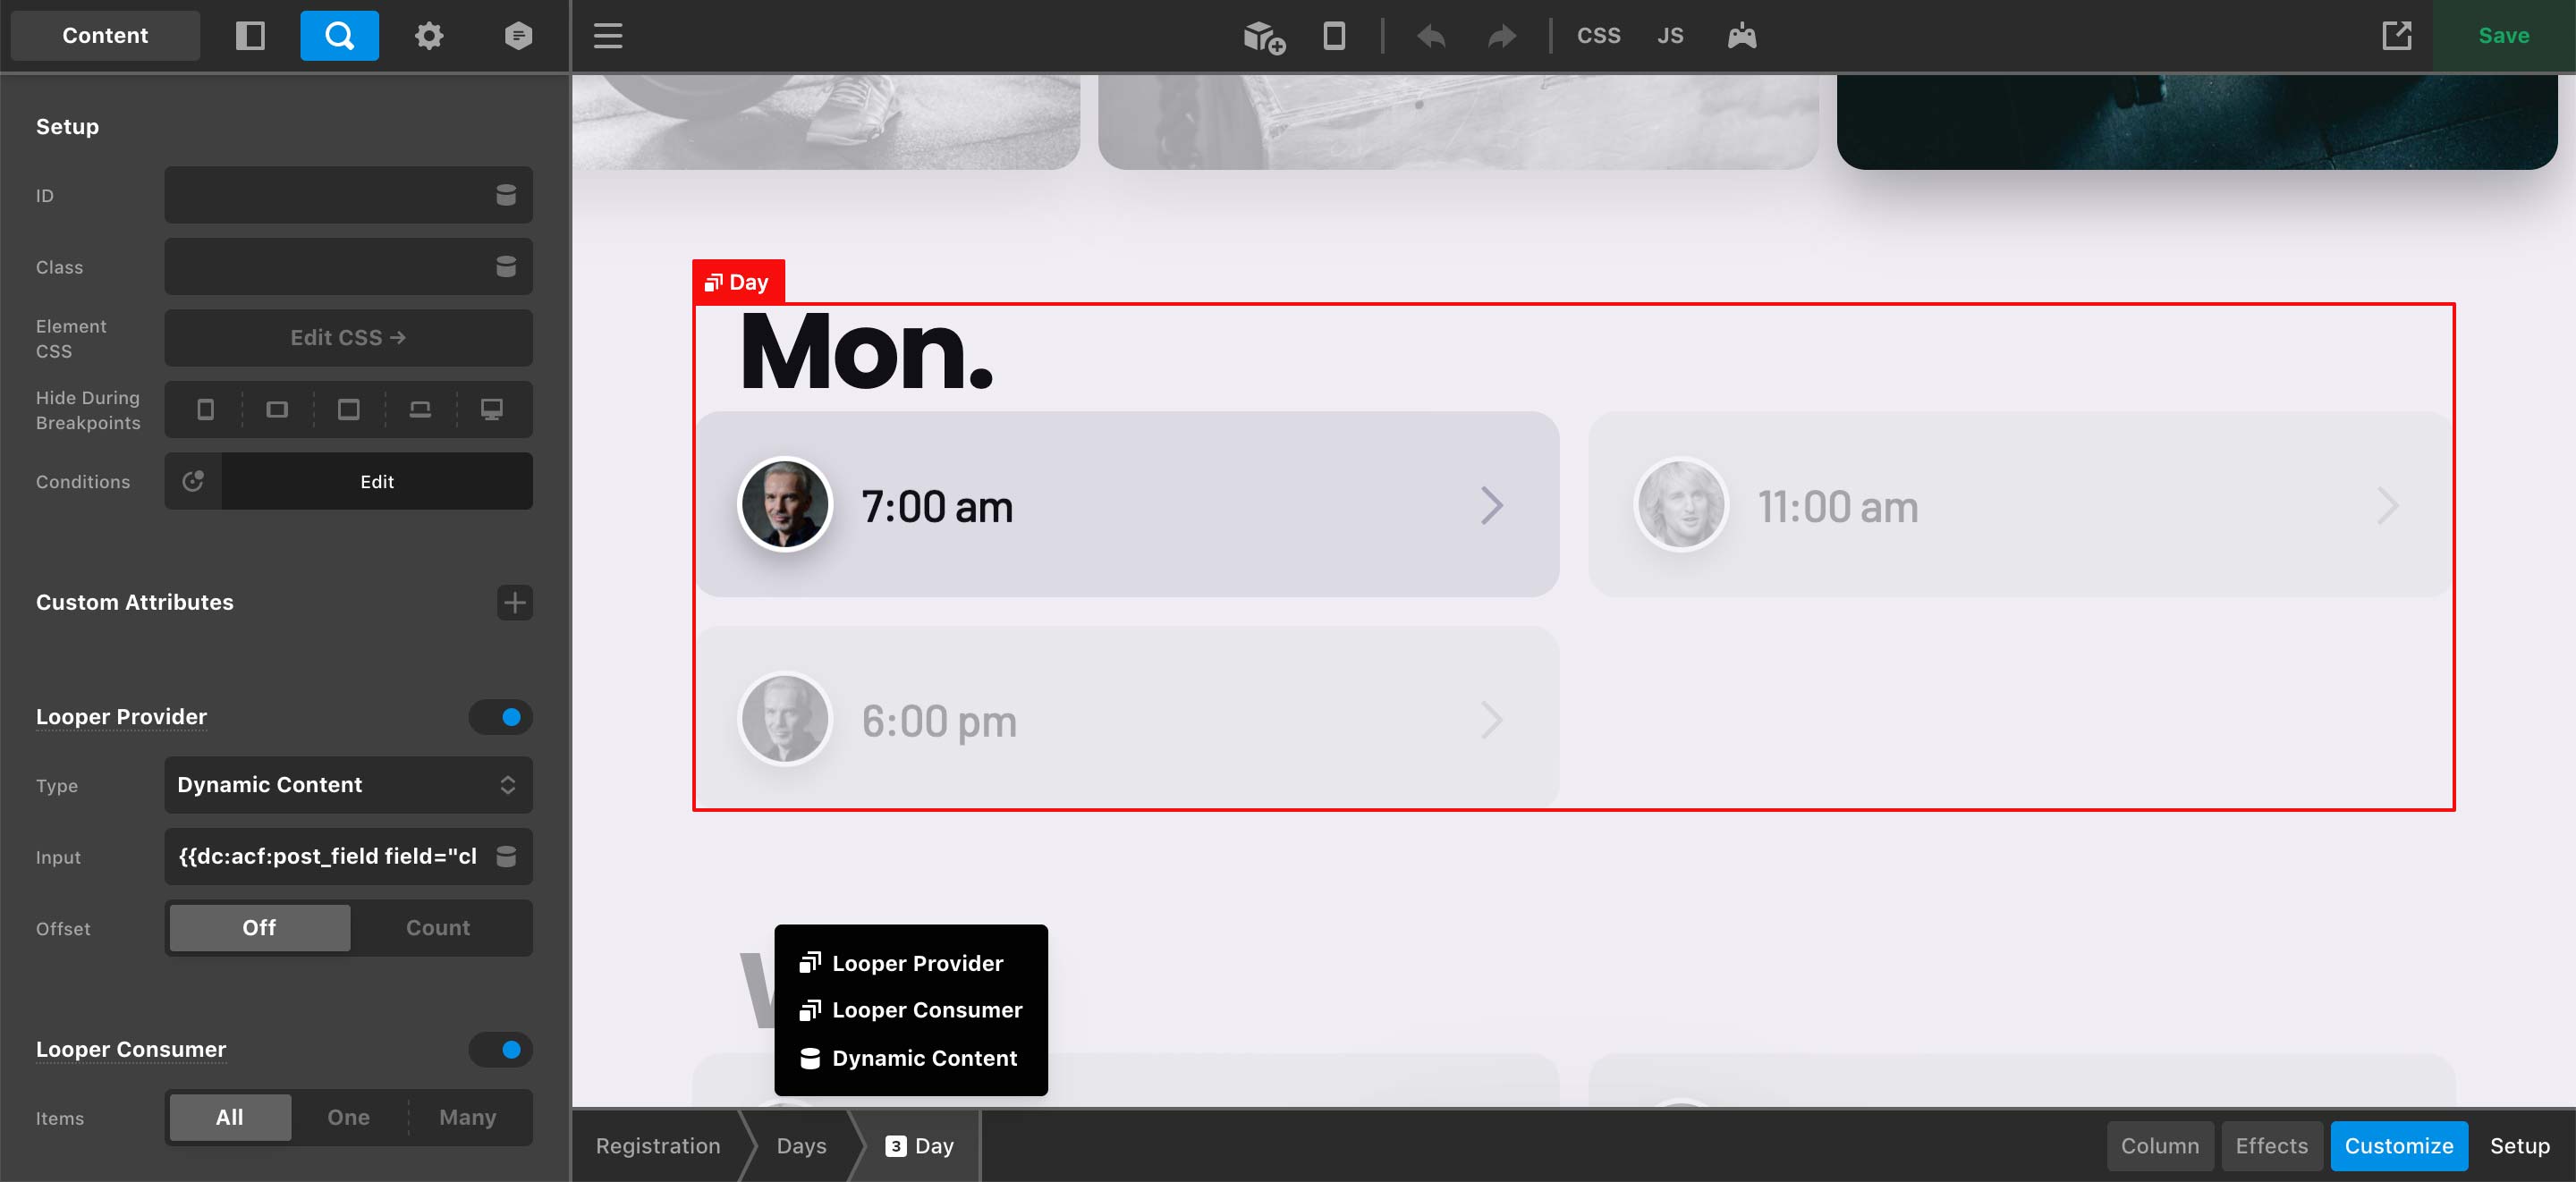This screenshot has height=1182, width=2576.
Task: Click the JS editor icon in toolbar
Action: 1665,35
